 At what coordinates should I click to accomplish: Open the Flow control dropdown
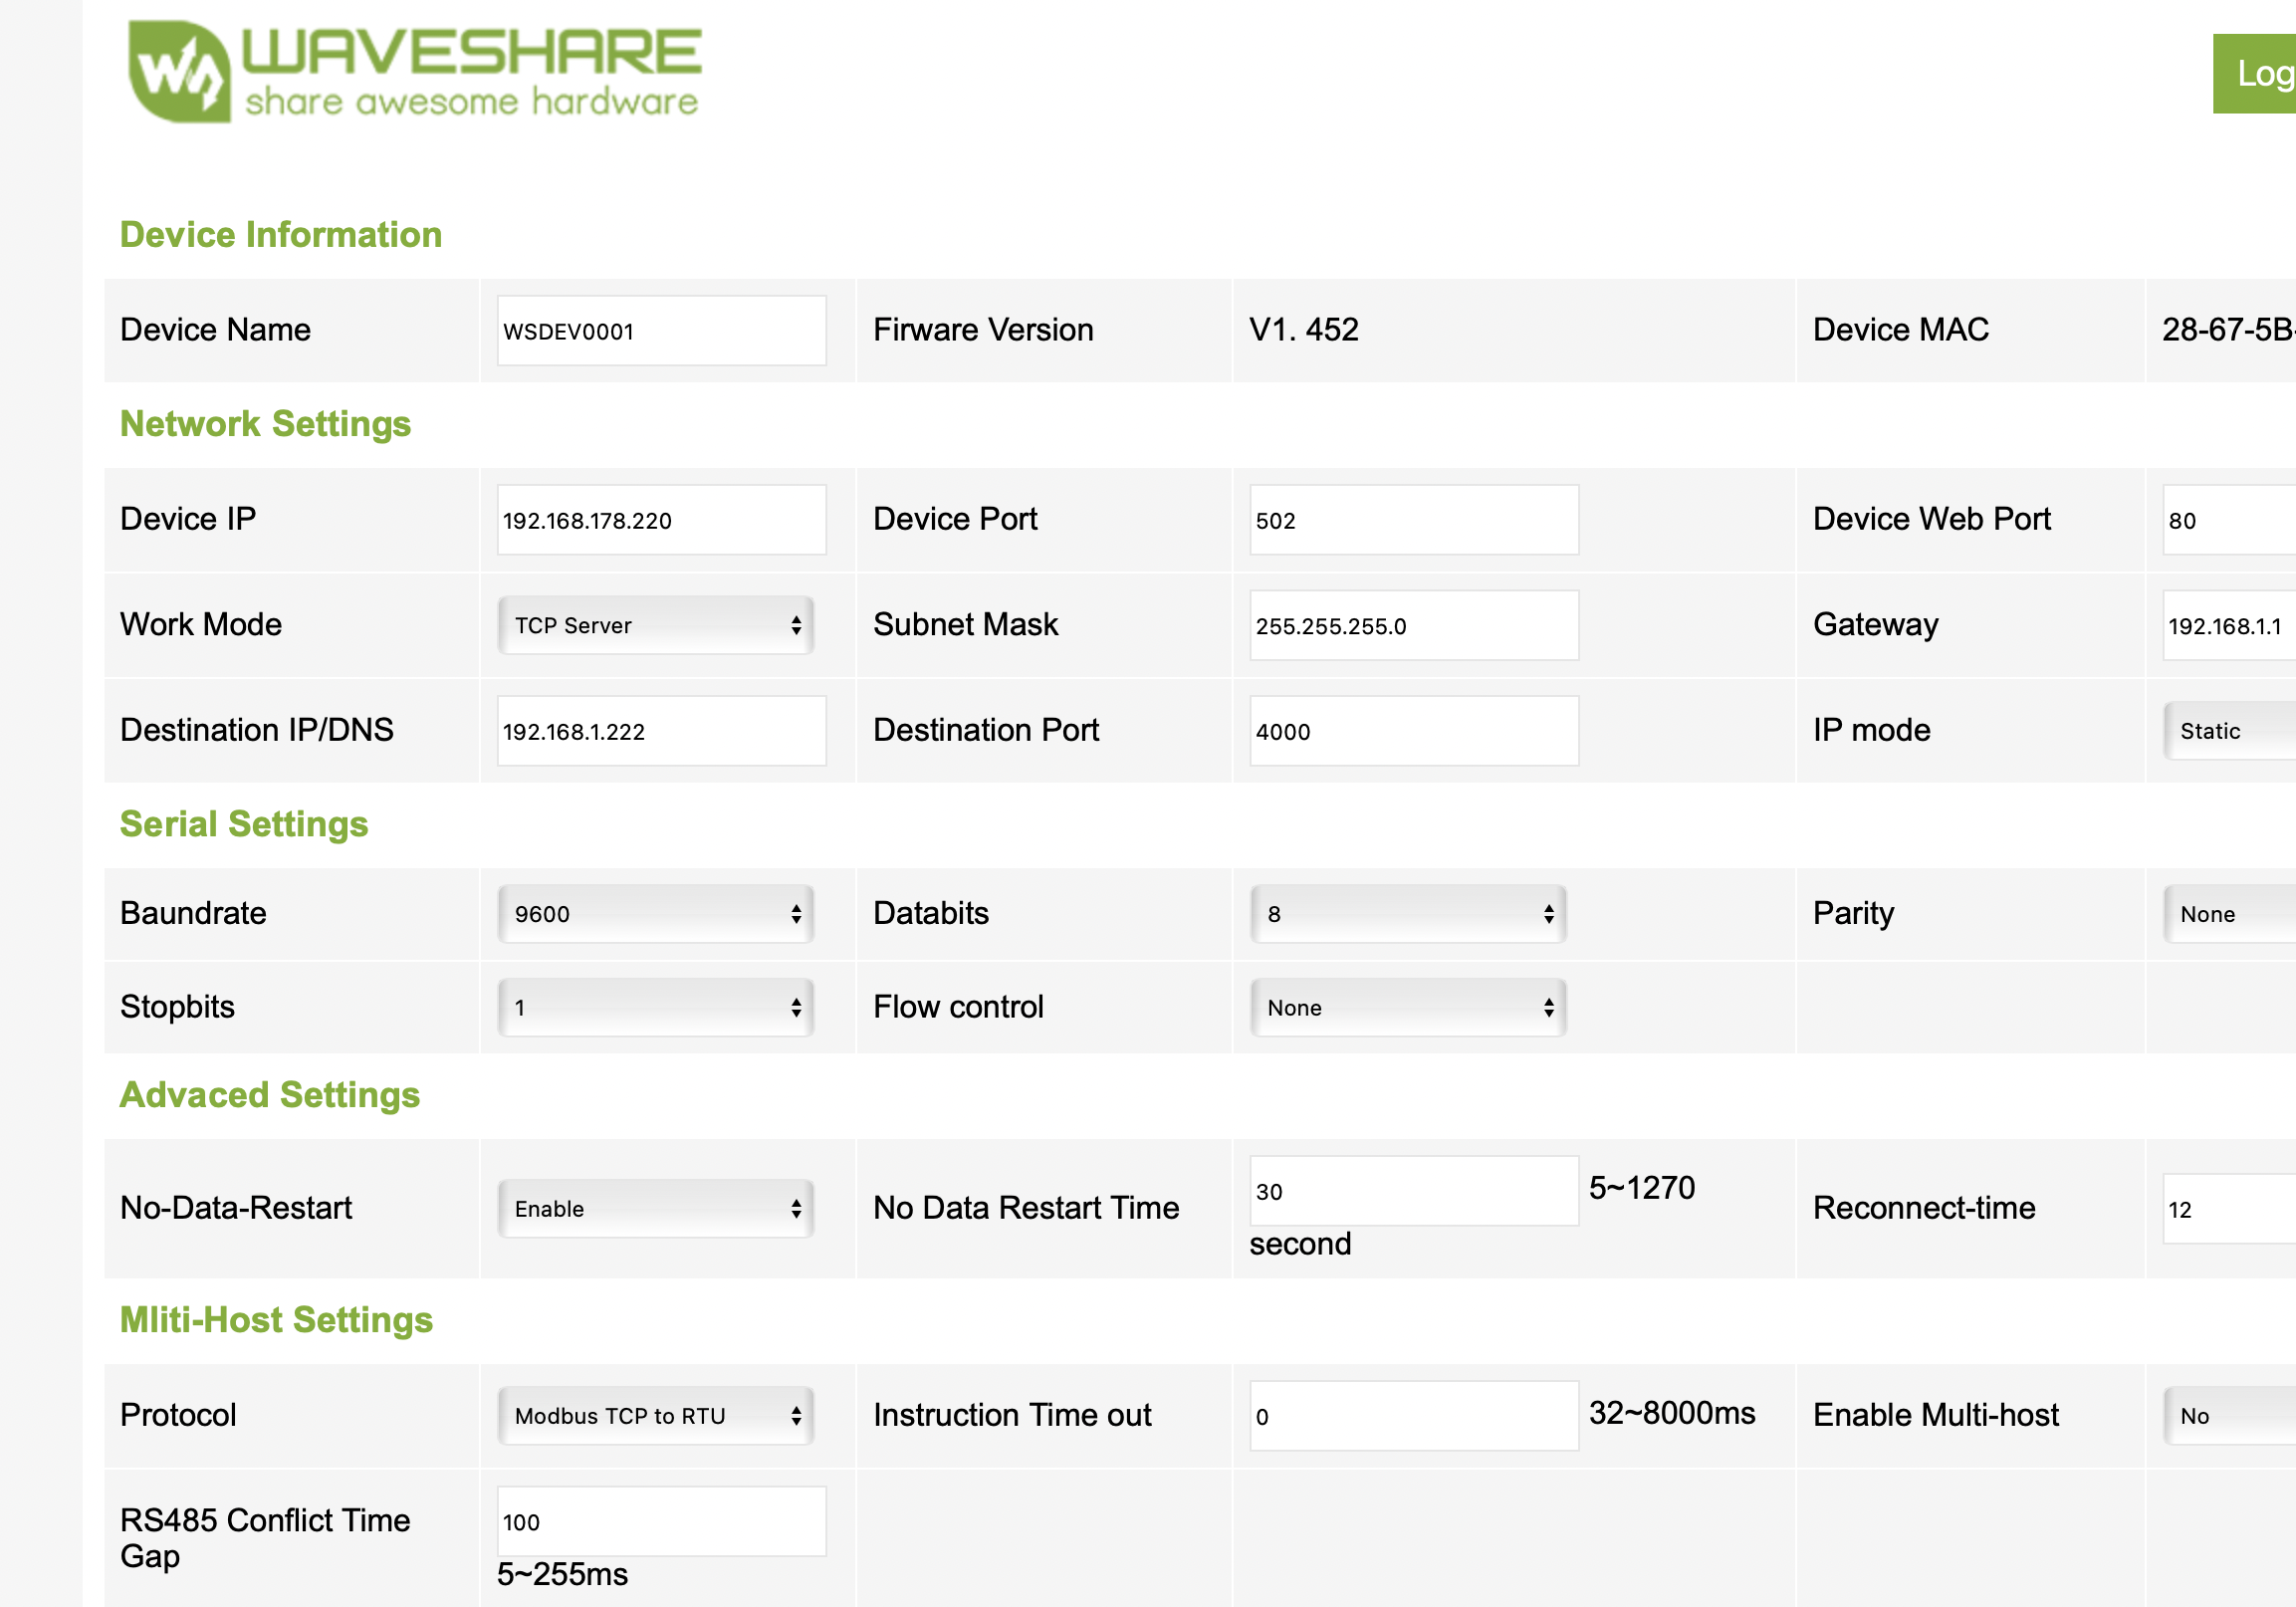[x=1408, y=1007]
